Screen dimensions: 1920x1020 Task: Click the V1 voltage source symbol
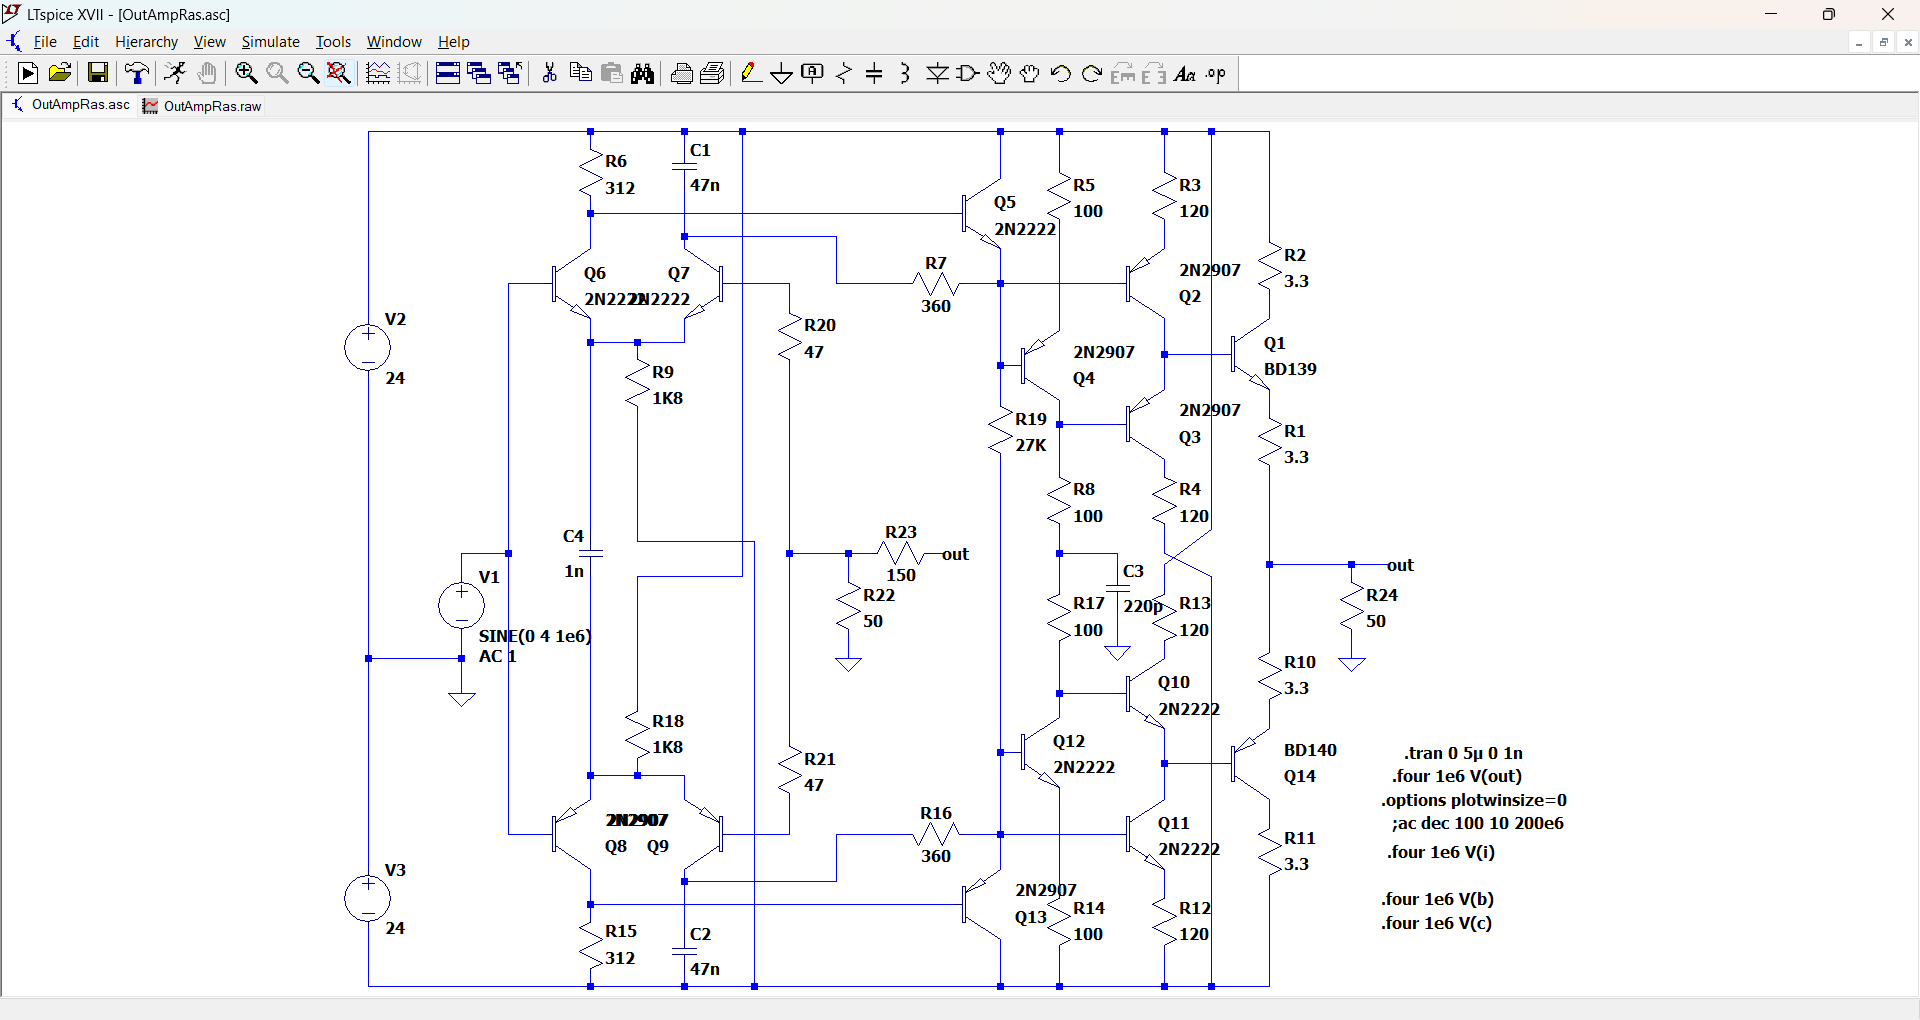click(461, 605)
